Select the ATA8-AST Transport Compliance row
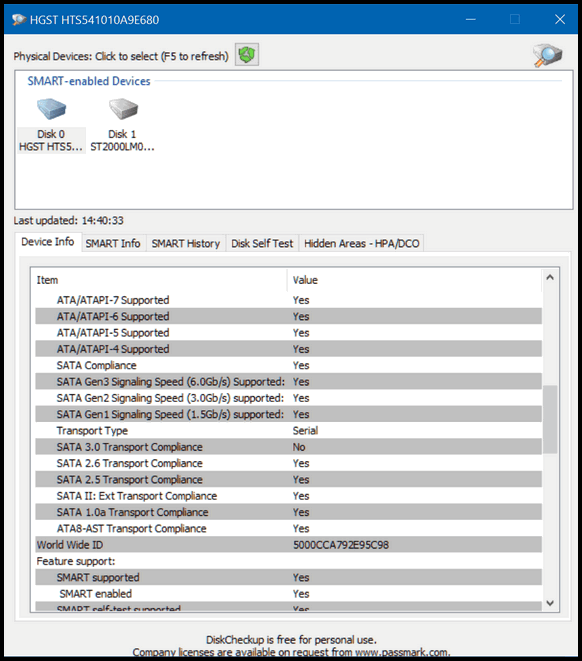The height and width of the screenshot is (661, 582). tap(288, 529)
